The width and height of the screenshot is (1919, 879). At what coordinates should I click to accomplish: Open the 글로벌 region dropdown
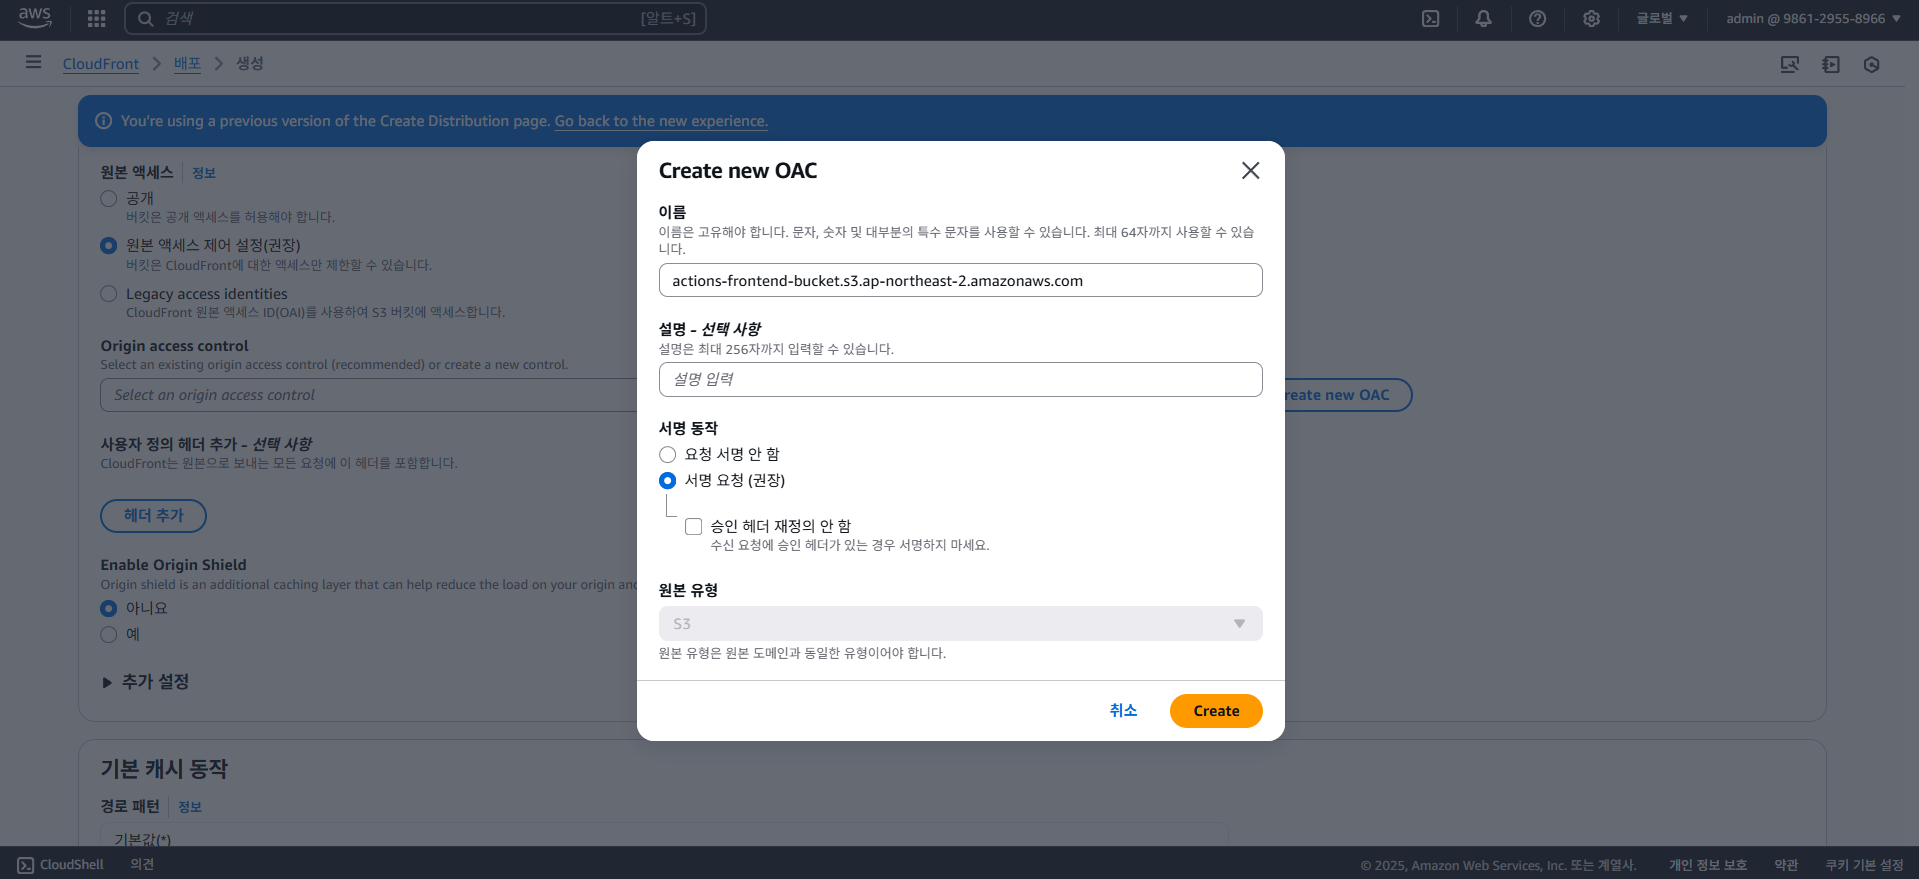[x=1662, y=18]
